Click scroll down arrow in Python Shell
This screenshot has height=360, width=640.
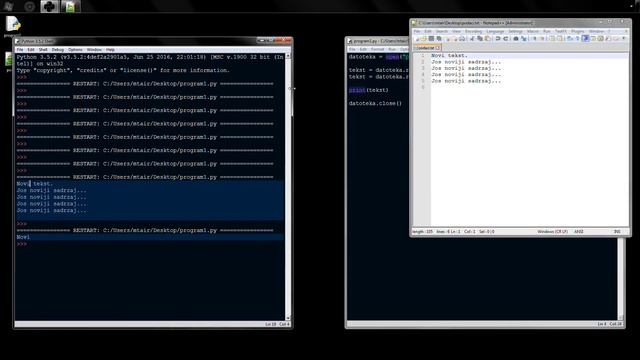point(288,318)
